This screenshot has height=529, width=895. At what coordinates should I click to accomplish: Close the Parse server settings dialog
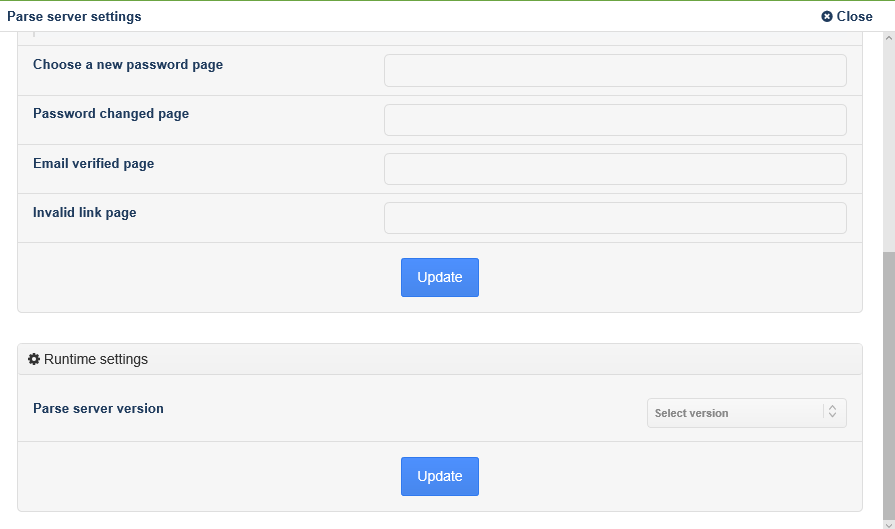point(846,17)
